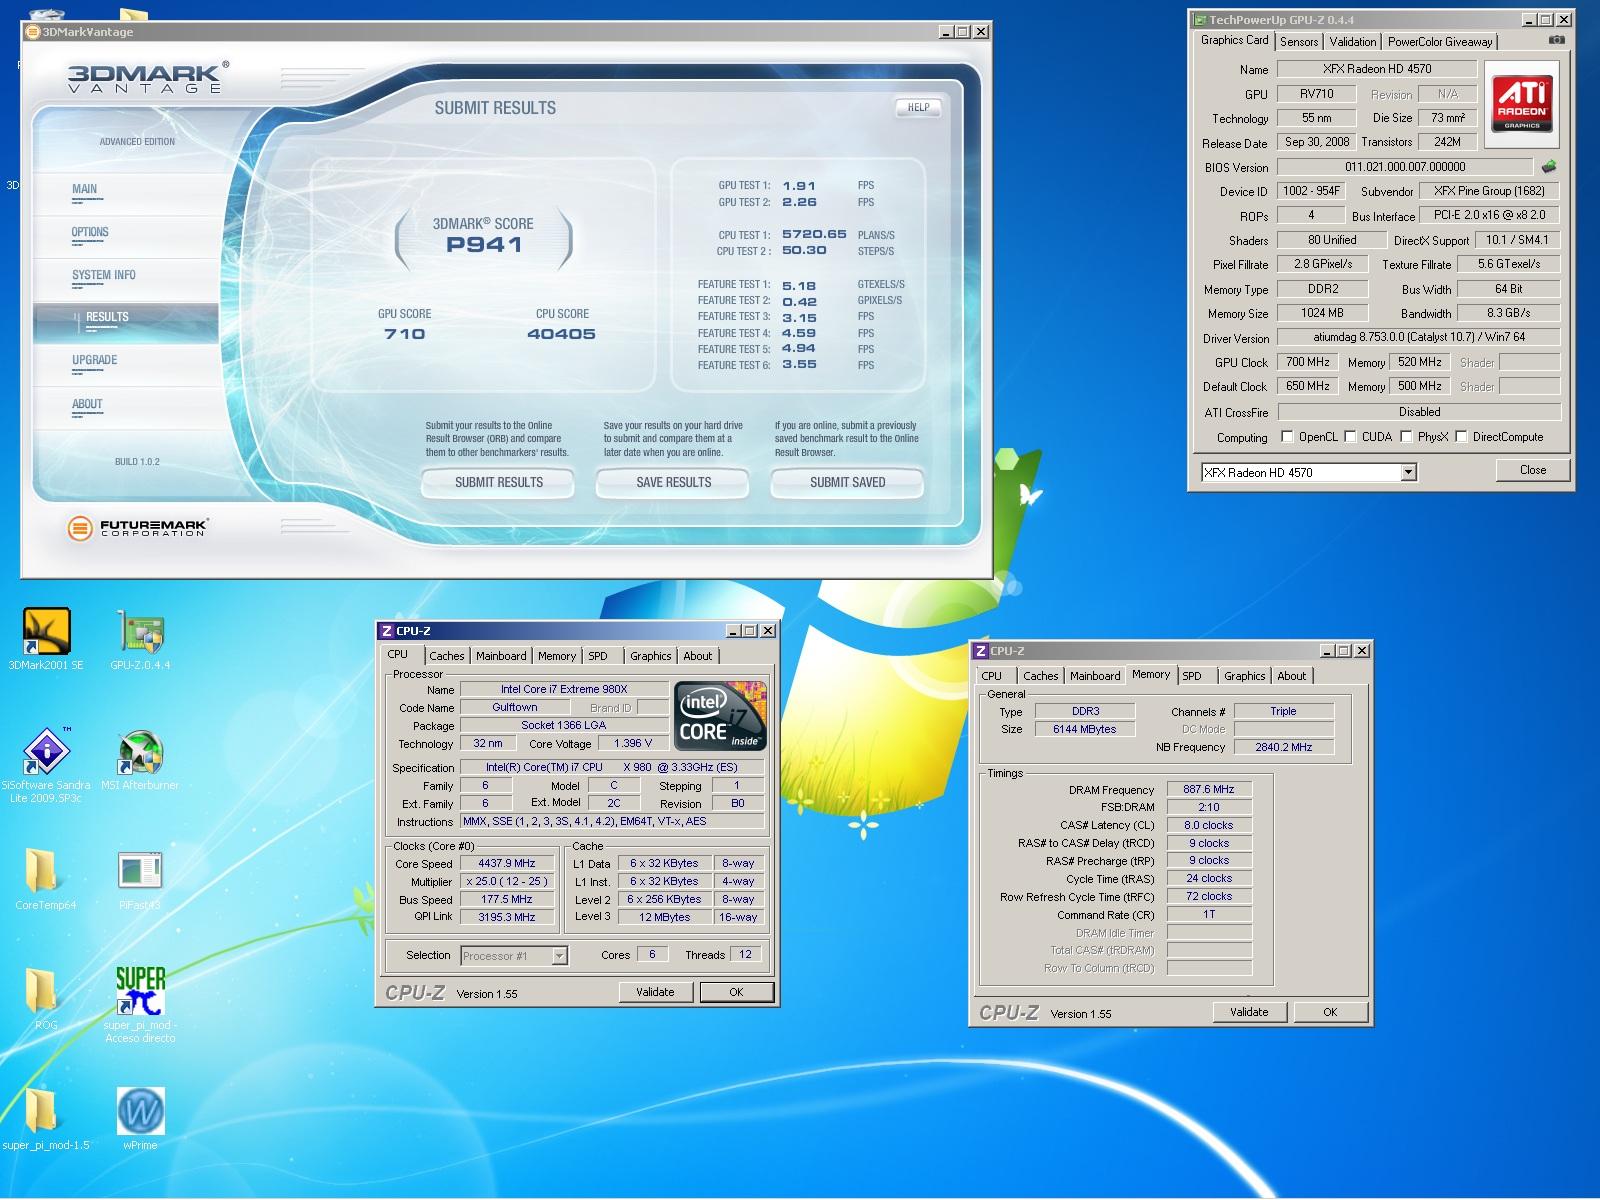Click OK in CPU-Z CPU window
1600x1200 pixels.
point(736,992)
